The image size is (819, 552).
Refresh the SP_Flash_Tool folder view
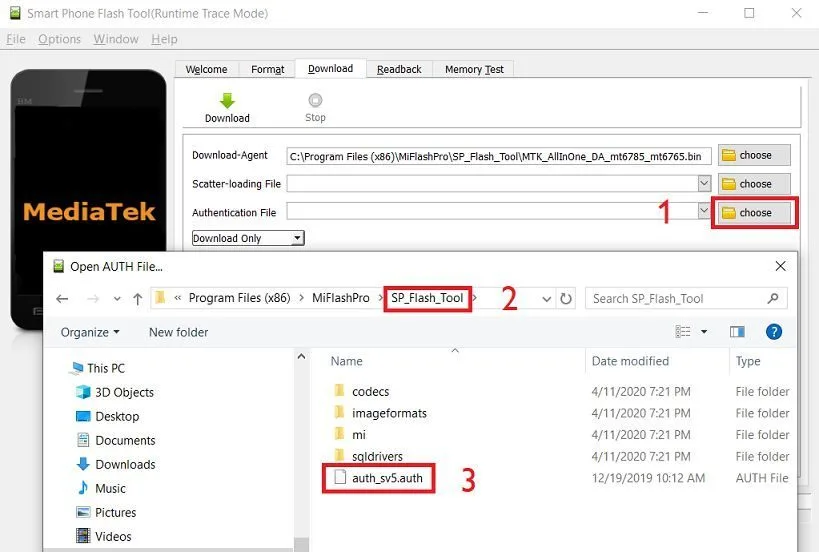pos(566,299)
